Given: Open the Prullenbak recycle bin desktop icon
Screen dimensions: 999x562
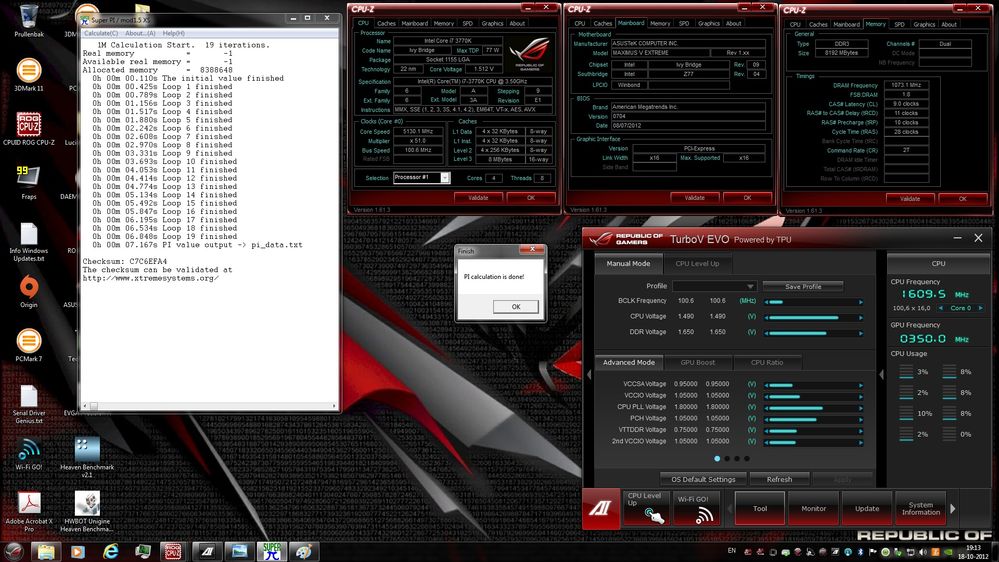Looking at the screenshot, I should (29, 21).
